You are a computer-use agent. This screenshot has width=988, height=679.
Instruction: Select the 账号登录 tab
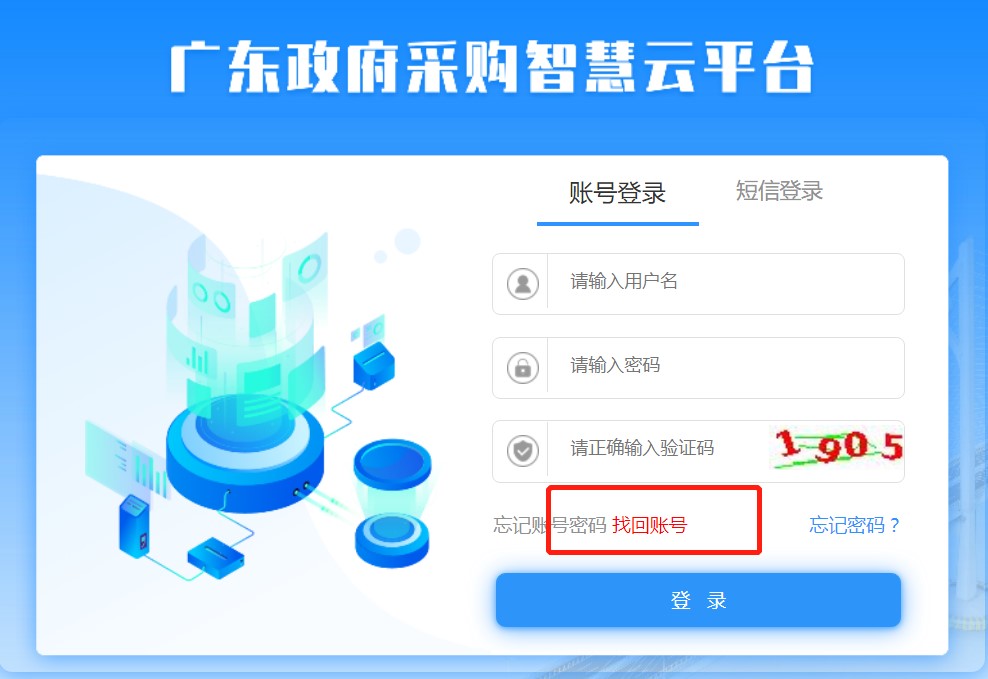(x=618, y=193)
